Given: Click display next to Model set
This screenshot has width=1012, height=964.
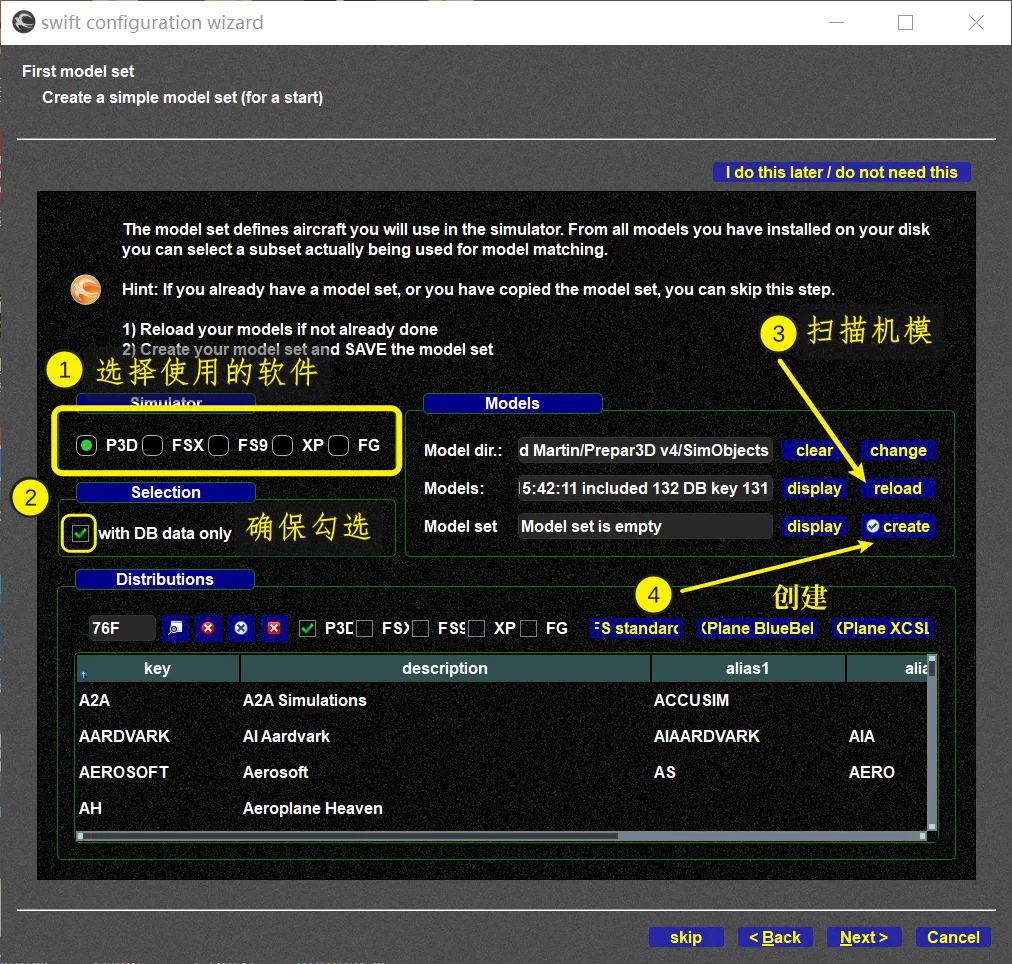Looking at the screenshot, I should click(x=814, y=527).
